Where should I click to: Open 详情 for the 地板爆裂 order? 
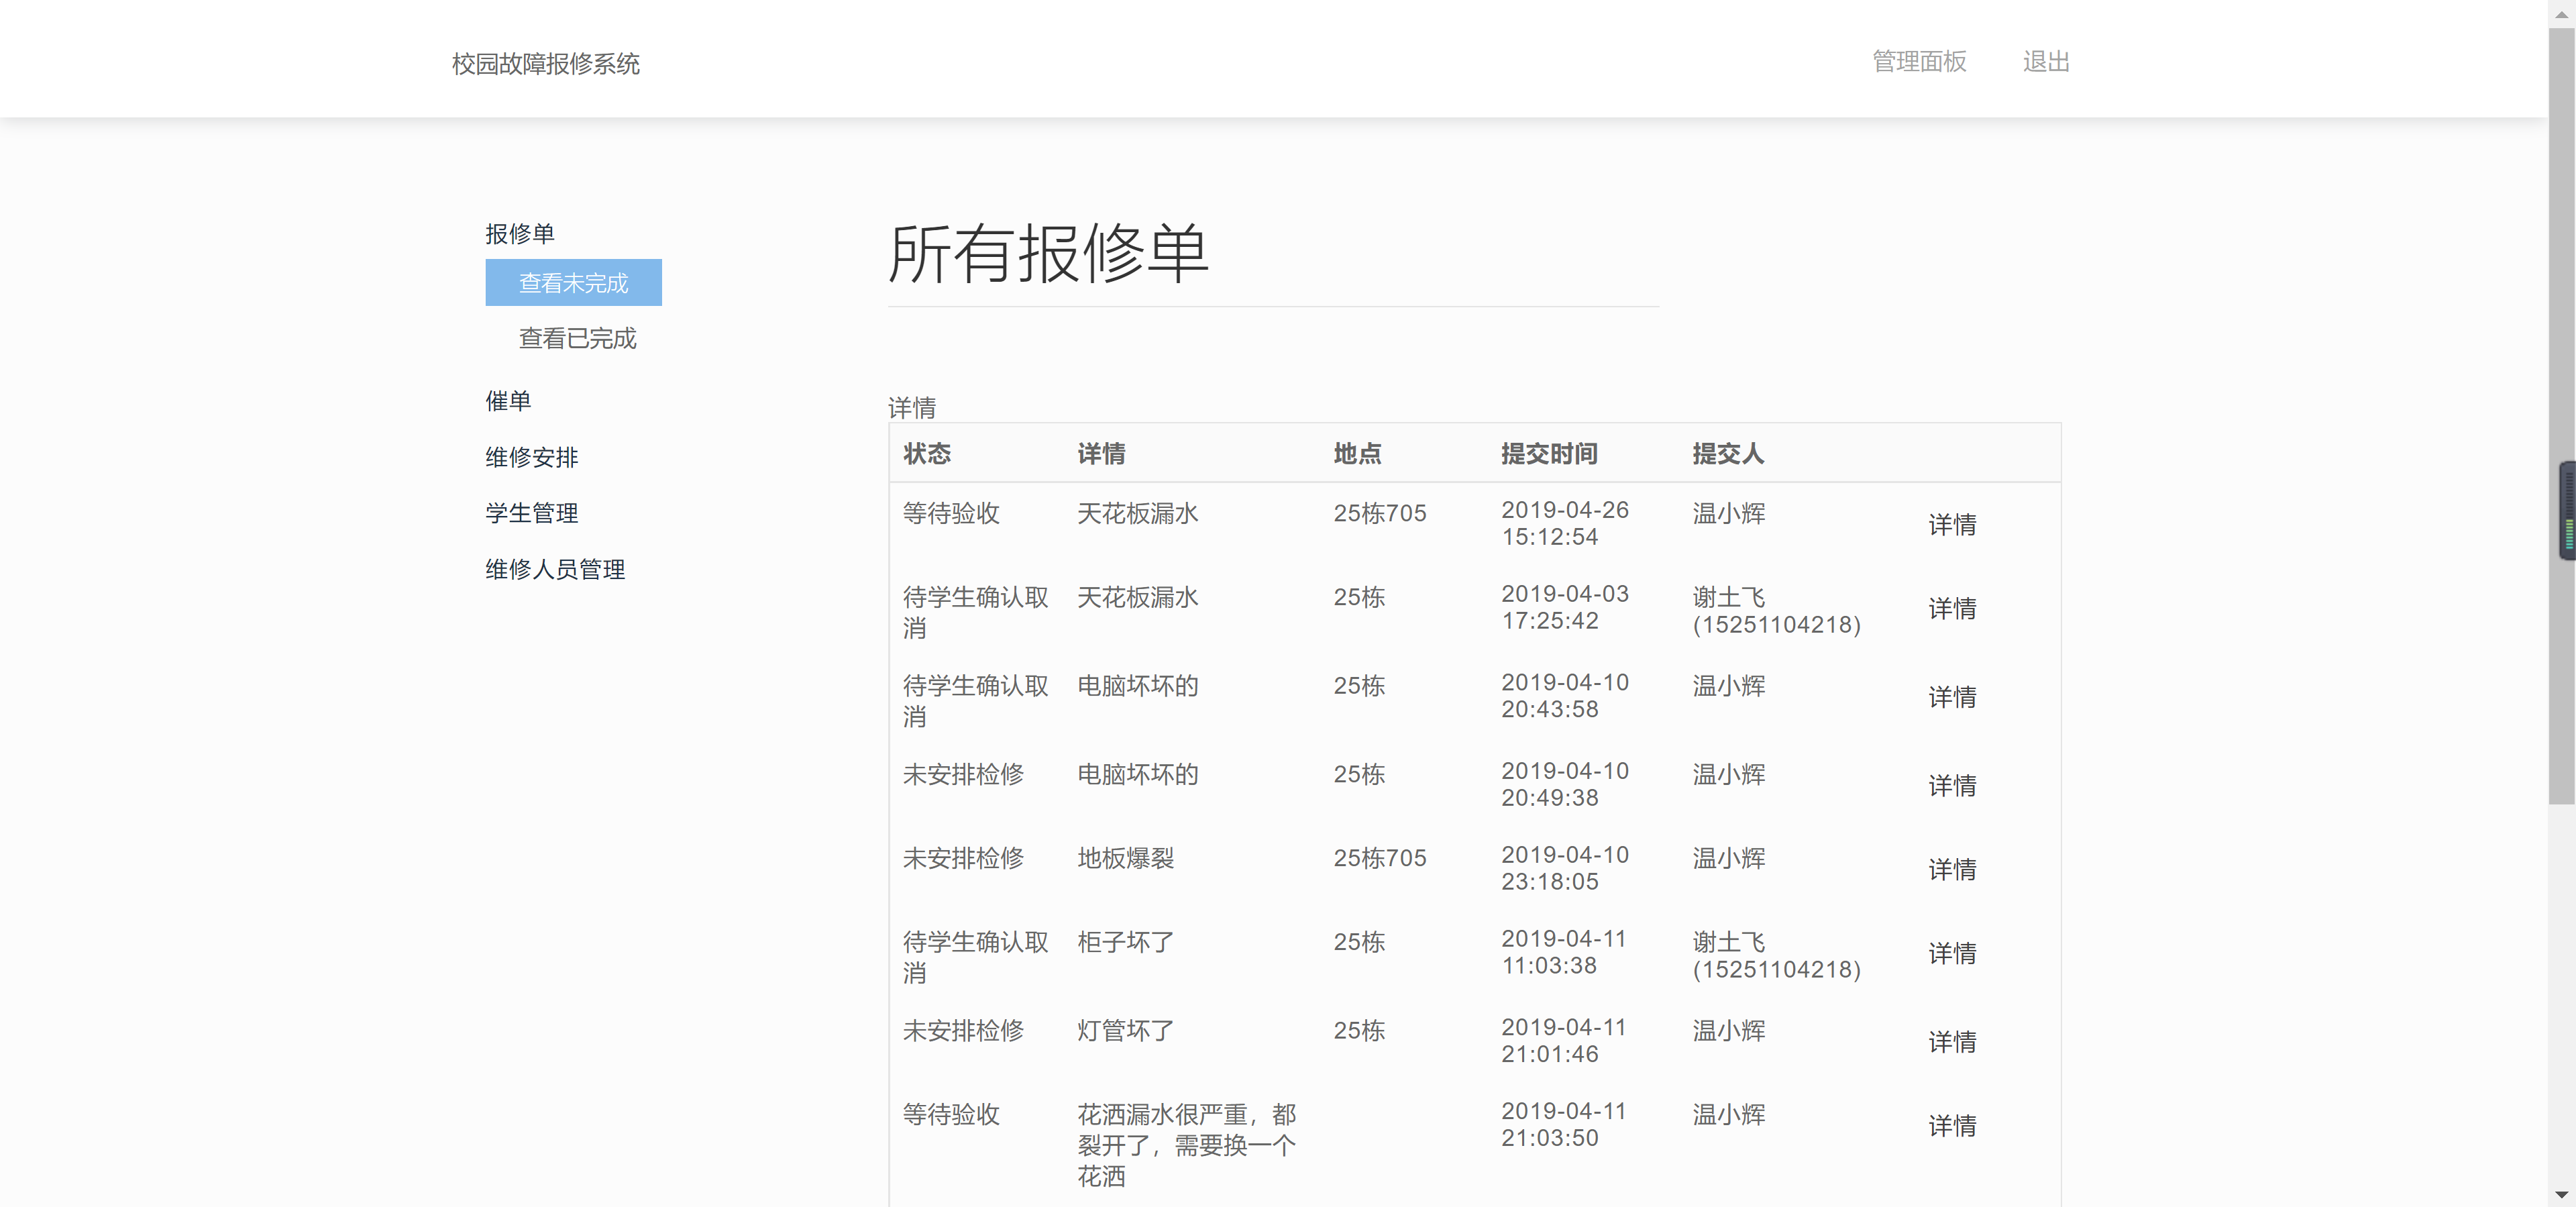[x=1951, y=869]
